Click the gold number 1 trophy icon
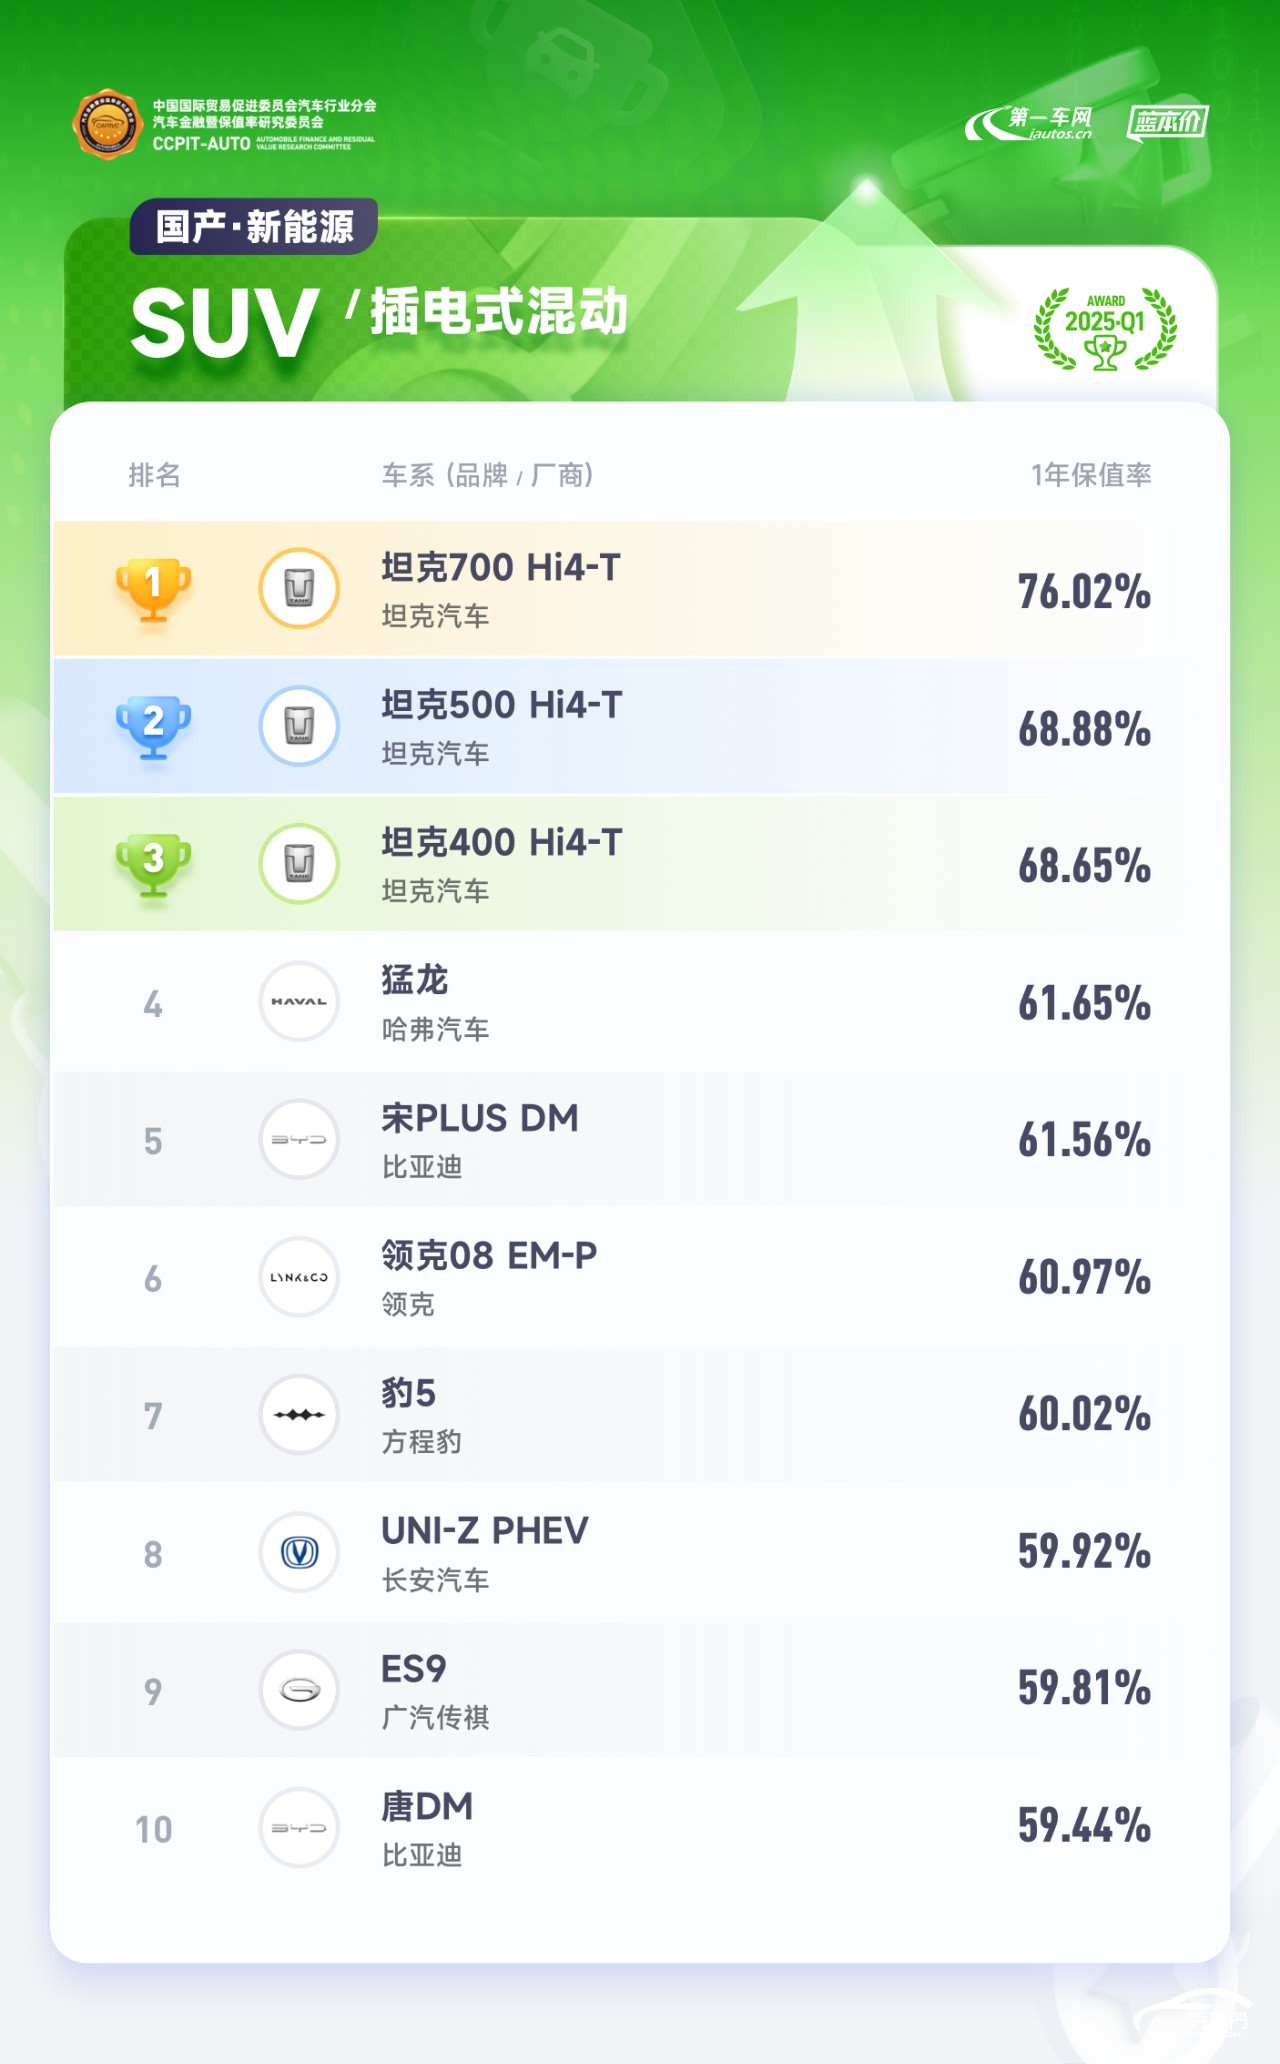The width and height of the screenshot is (1280, 2064). pyautogui.click(x=153, y=590)
